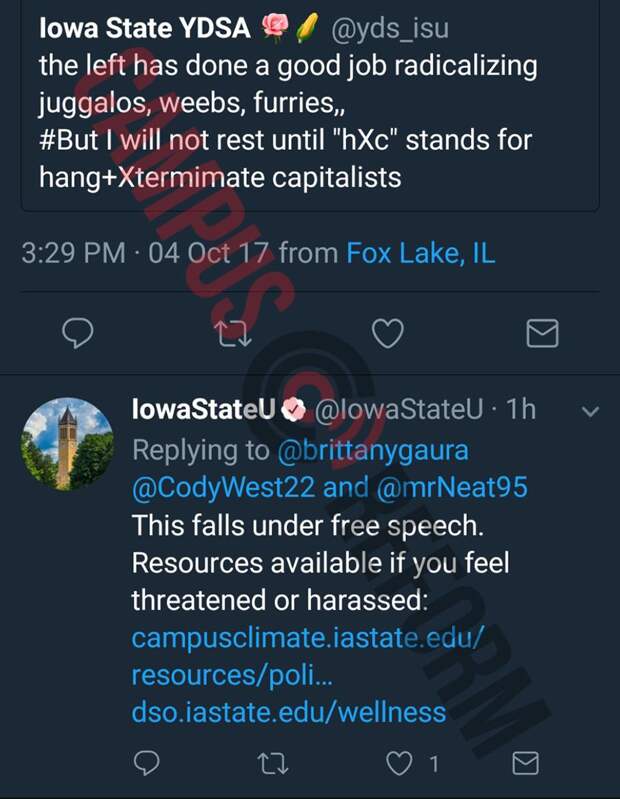Retweet the IowaStateU reply

(273, 763)
